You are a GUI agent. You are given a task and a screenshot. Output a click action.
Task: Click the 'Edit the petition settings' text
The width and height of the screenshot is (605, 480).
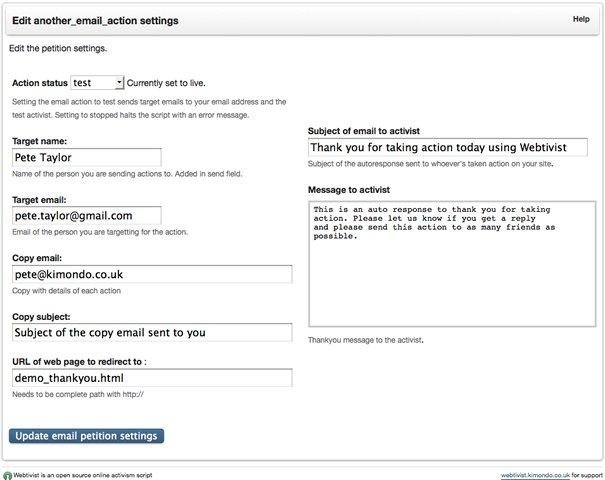pyautogui.click(x=57, y=48)
